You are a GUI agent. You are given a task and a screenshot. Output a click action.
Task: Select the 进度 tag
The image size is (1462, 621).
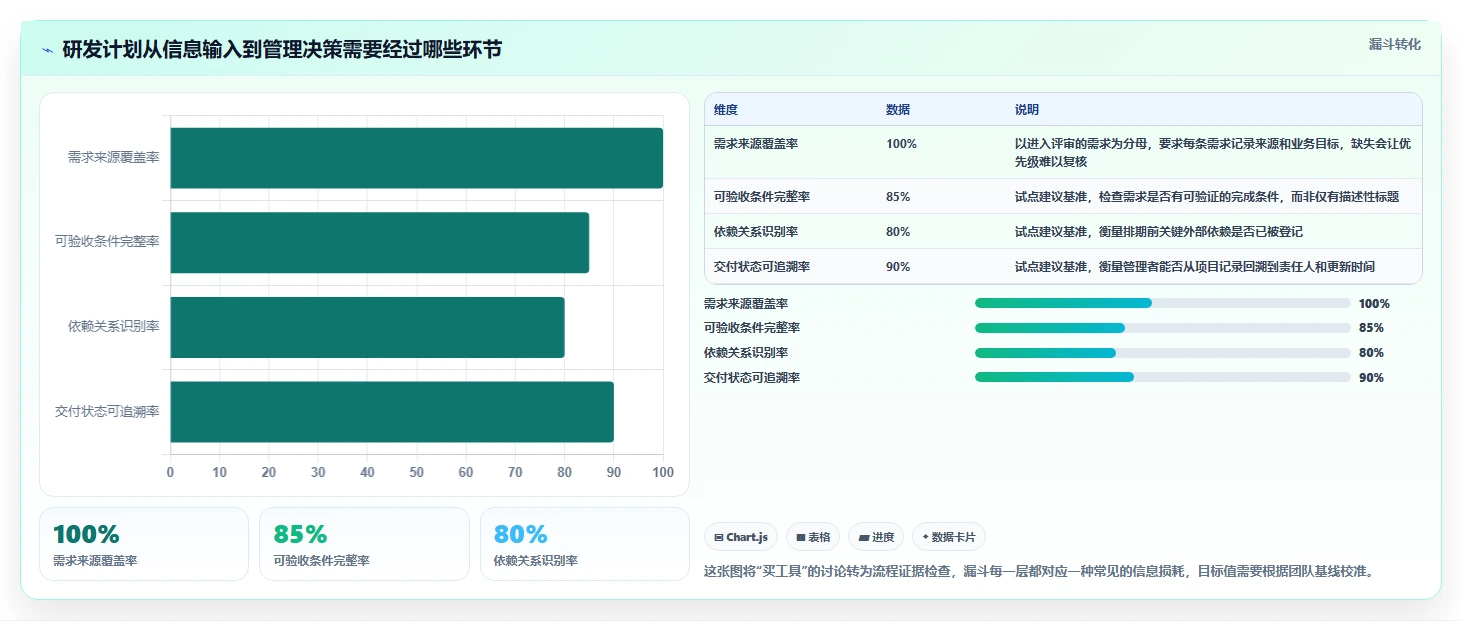(x=876, y=537)
